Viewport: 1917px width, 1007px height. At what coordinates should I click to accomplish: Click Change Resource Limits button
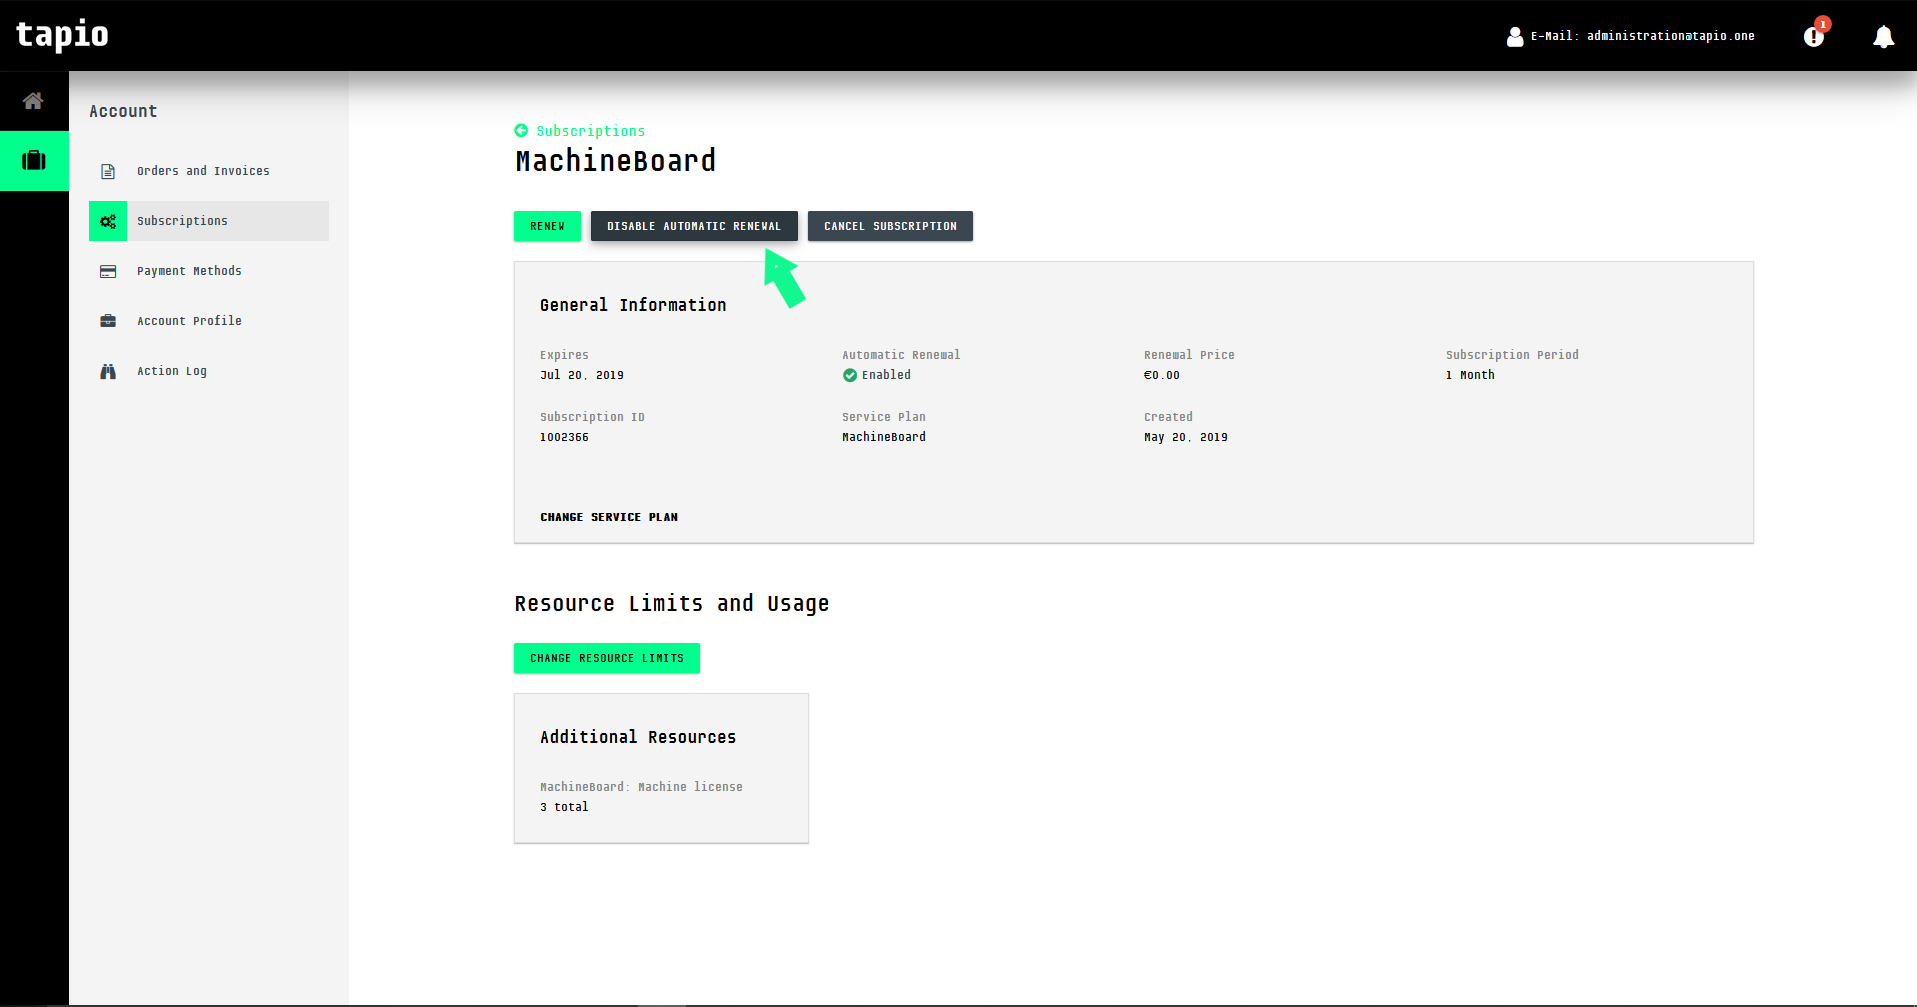pos(607,658)
